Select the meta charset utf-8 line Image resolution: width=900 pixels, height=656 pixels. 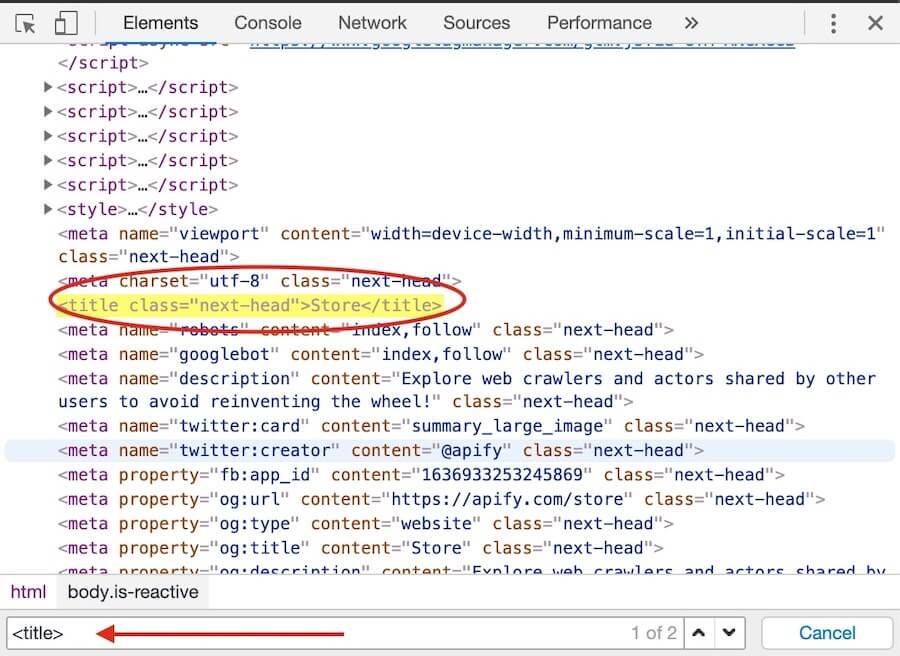[259, 281]
